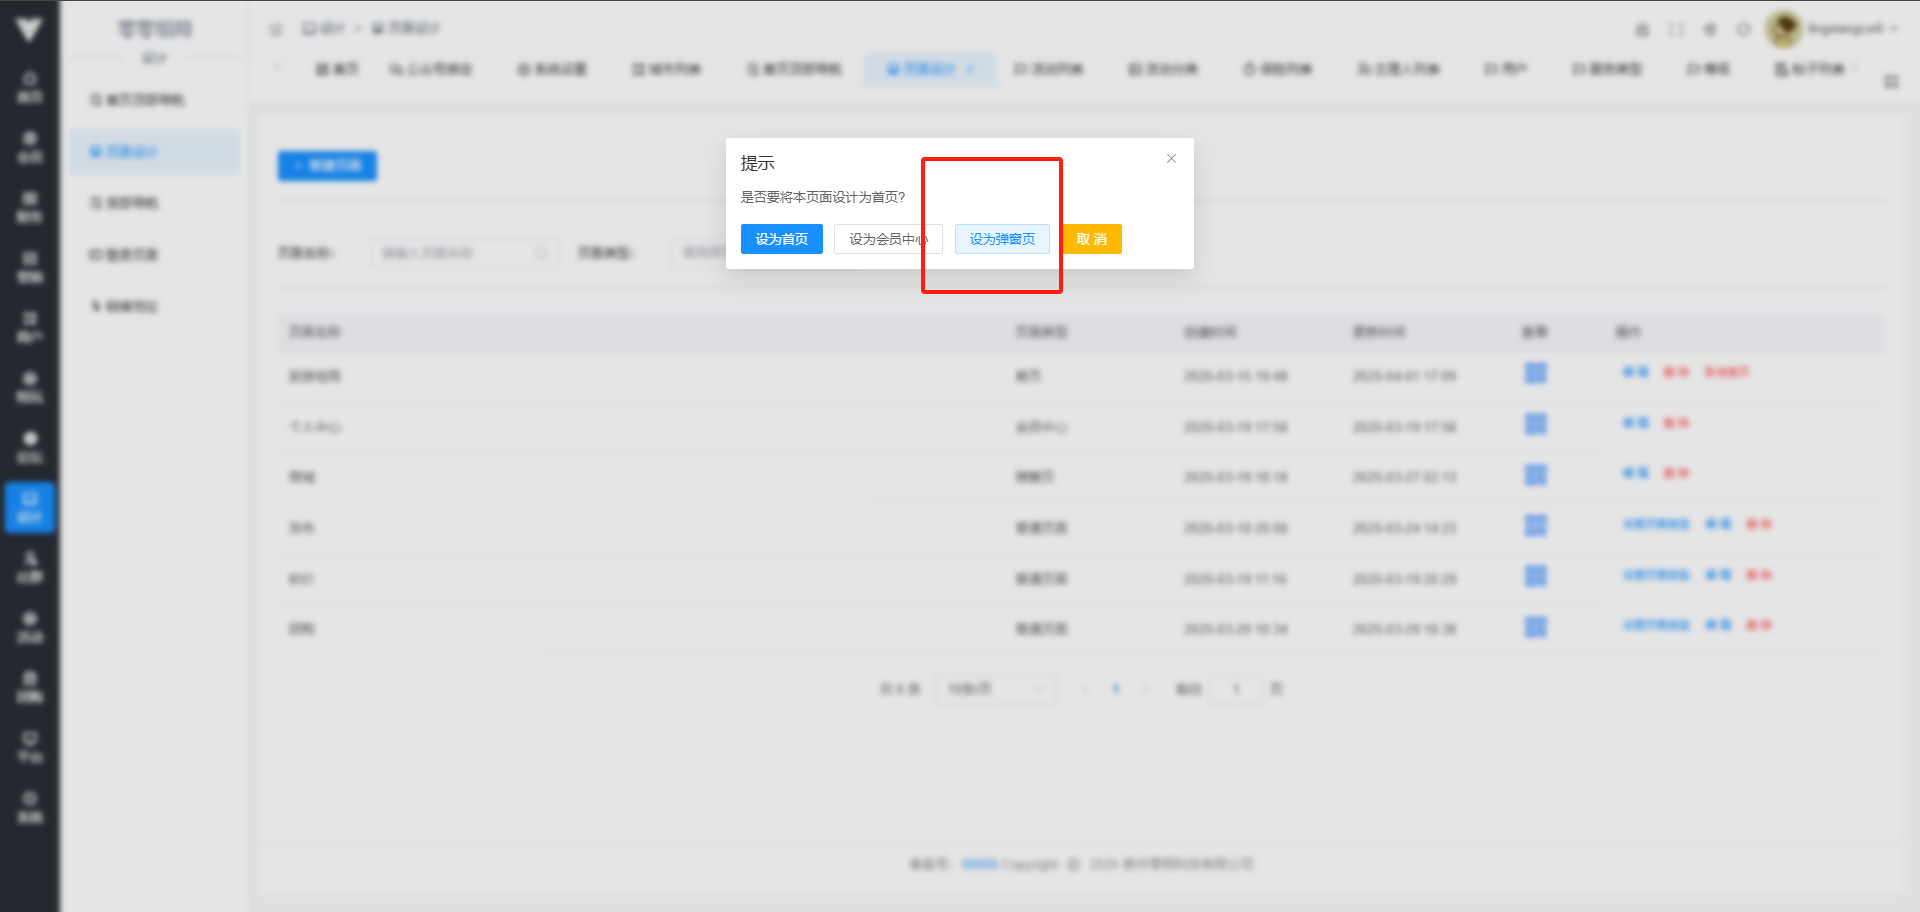Switch to the active blue tab in the tab bar
Image resolution: width=1920 pixels, height=912 pixels.
929,69
